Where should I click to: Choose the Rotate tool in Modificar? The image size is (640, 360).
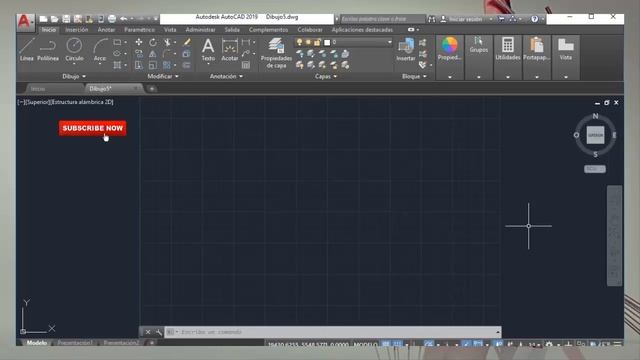click(x=153, y=42)
